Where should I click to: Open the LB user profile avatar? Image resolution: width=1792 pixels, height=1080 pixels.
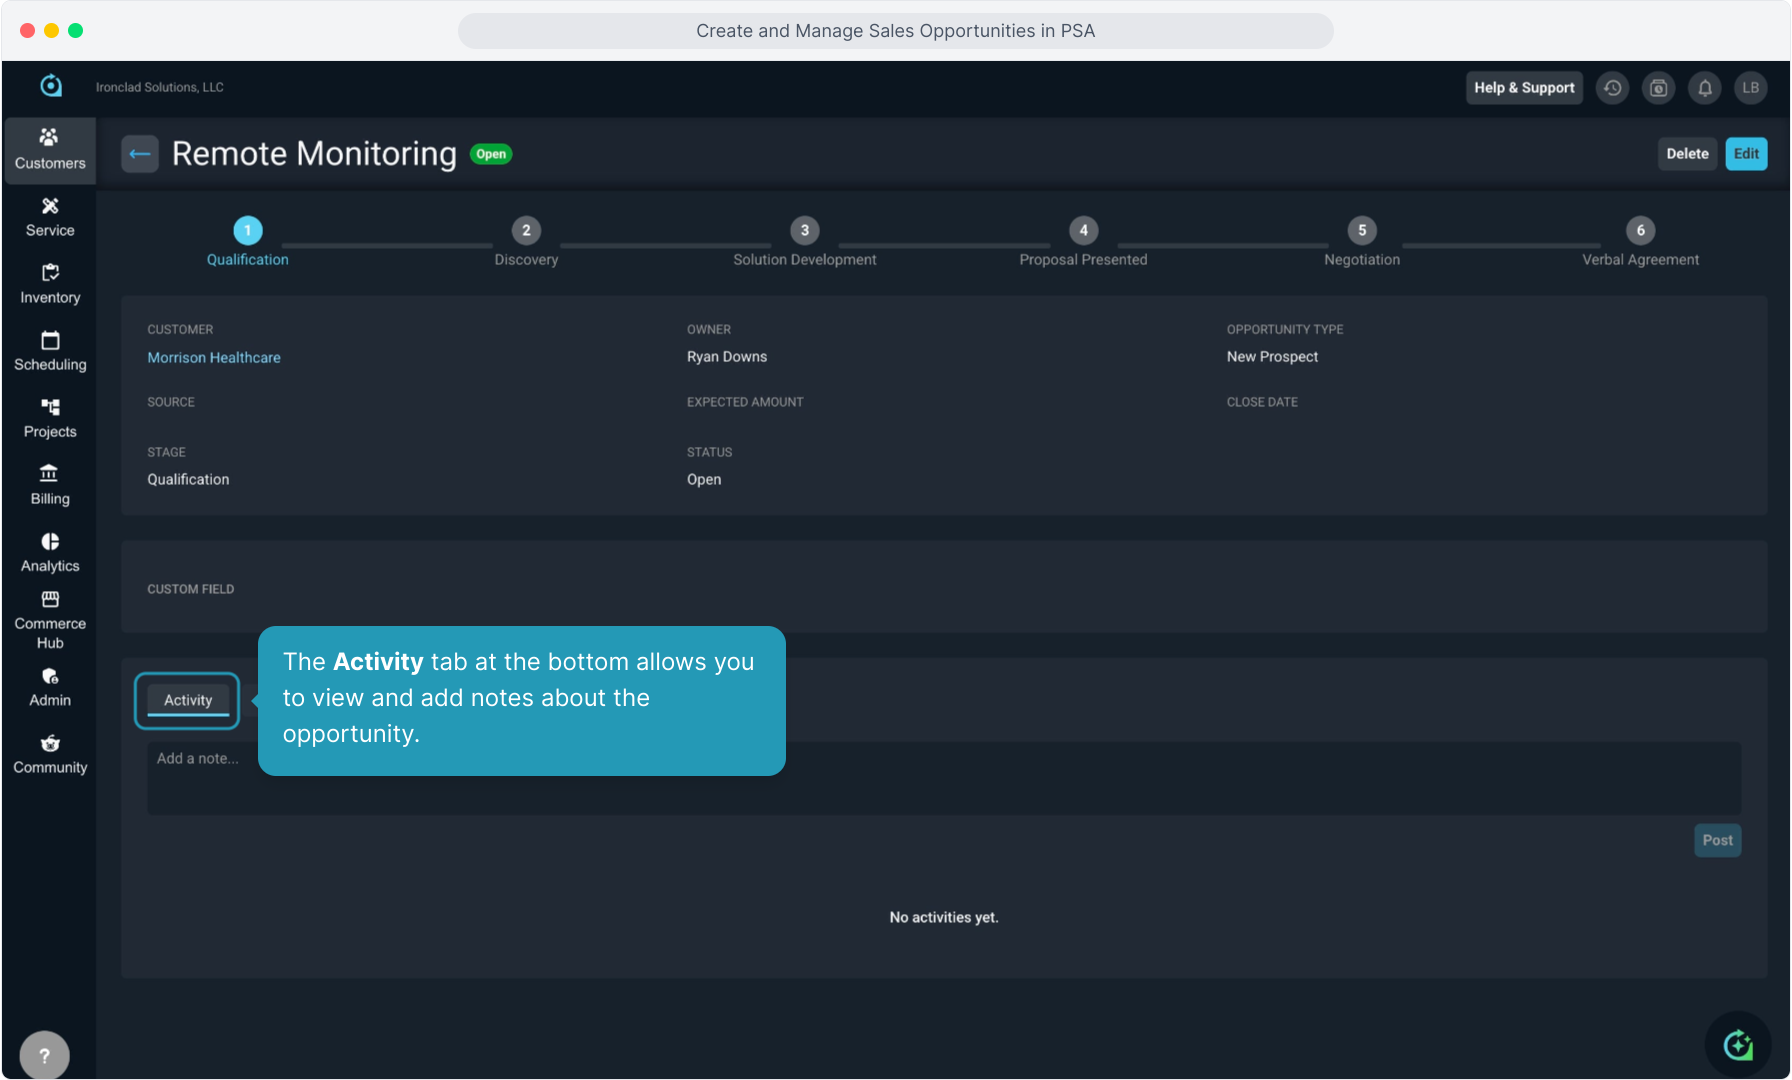(x=1750, y=88)
